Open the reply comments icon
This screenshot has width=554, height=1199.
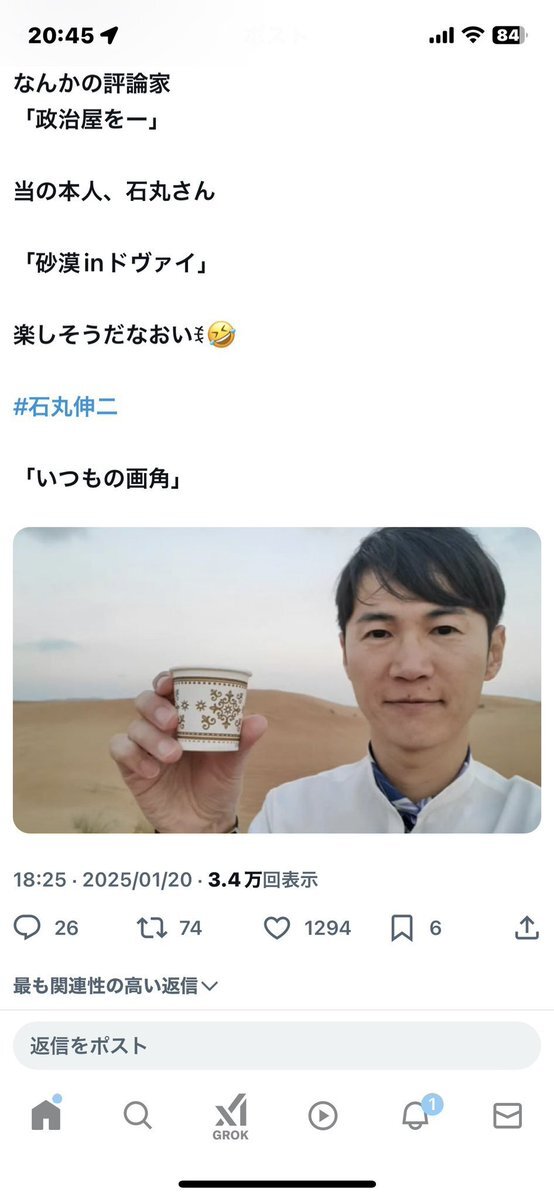tap(27, 928)
